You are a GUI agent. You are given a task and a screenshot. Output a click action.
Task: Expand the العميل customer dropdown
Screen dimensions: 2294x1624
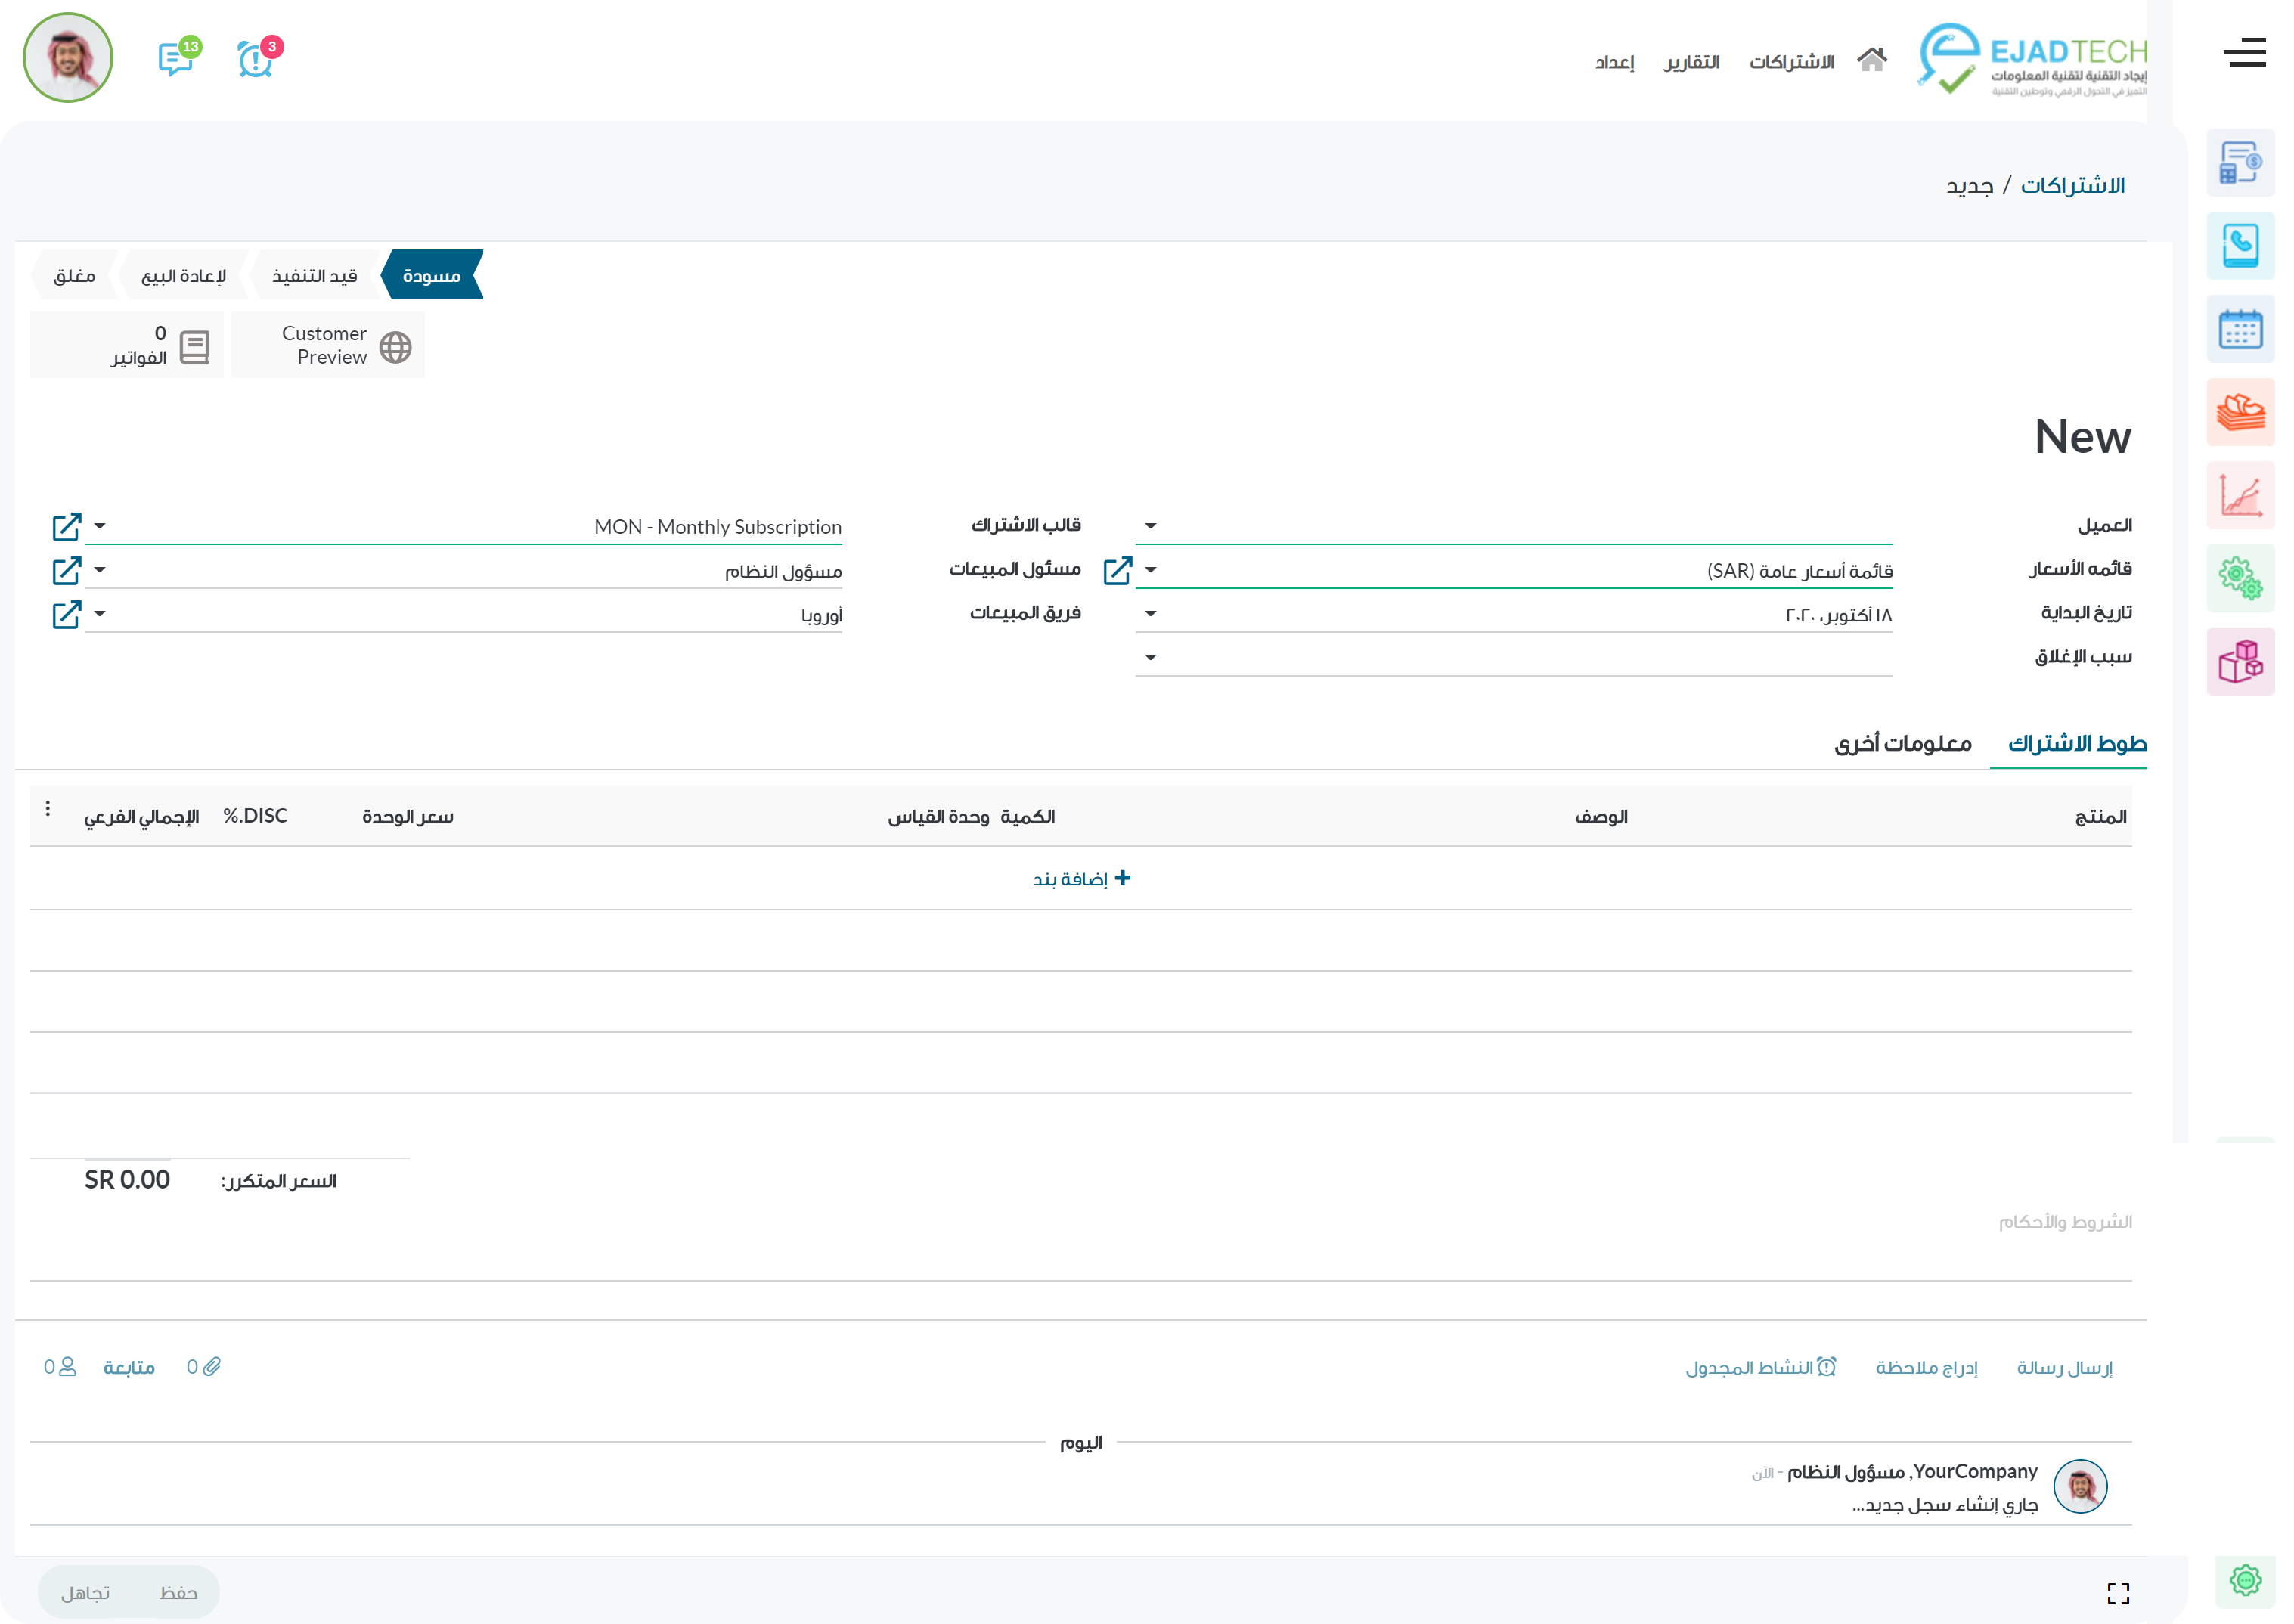[x=1150, y=526]
